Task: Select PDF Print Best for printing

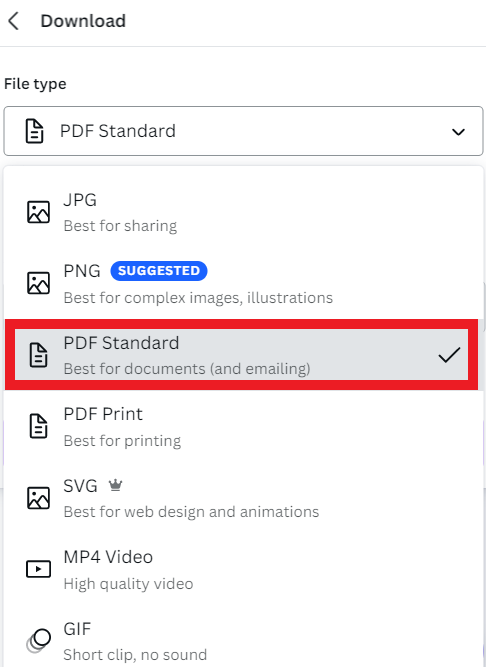Action: tap(243, 426)
